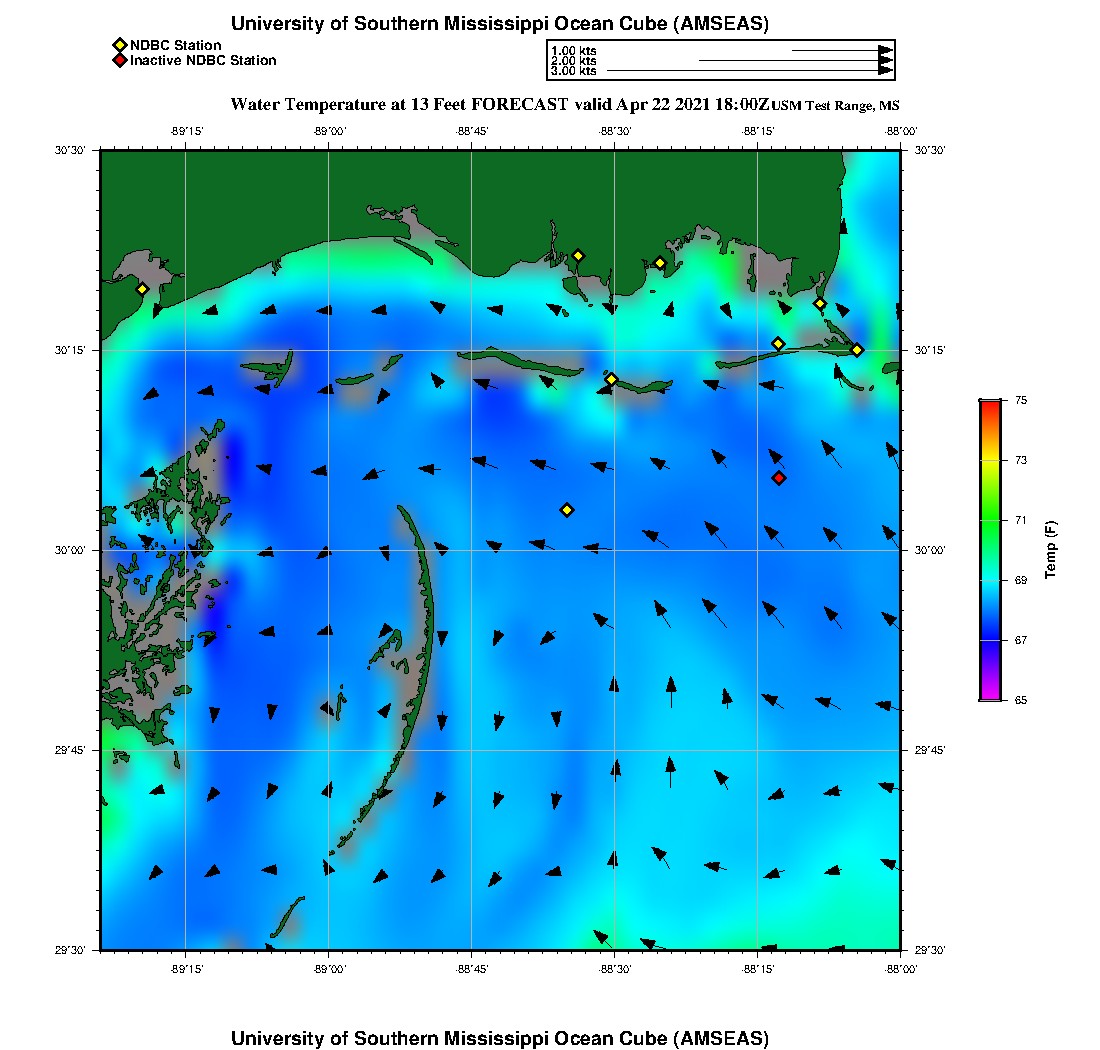Click the red Inactive NDBC Station legend diamond

tap(119, 61)
